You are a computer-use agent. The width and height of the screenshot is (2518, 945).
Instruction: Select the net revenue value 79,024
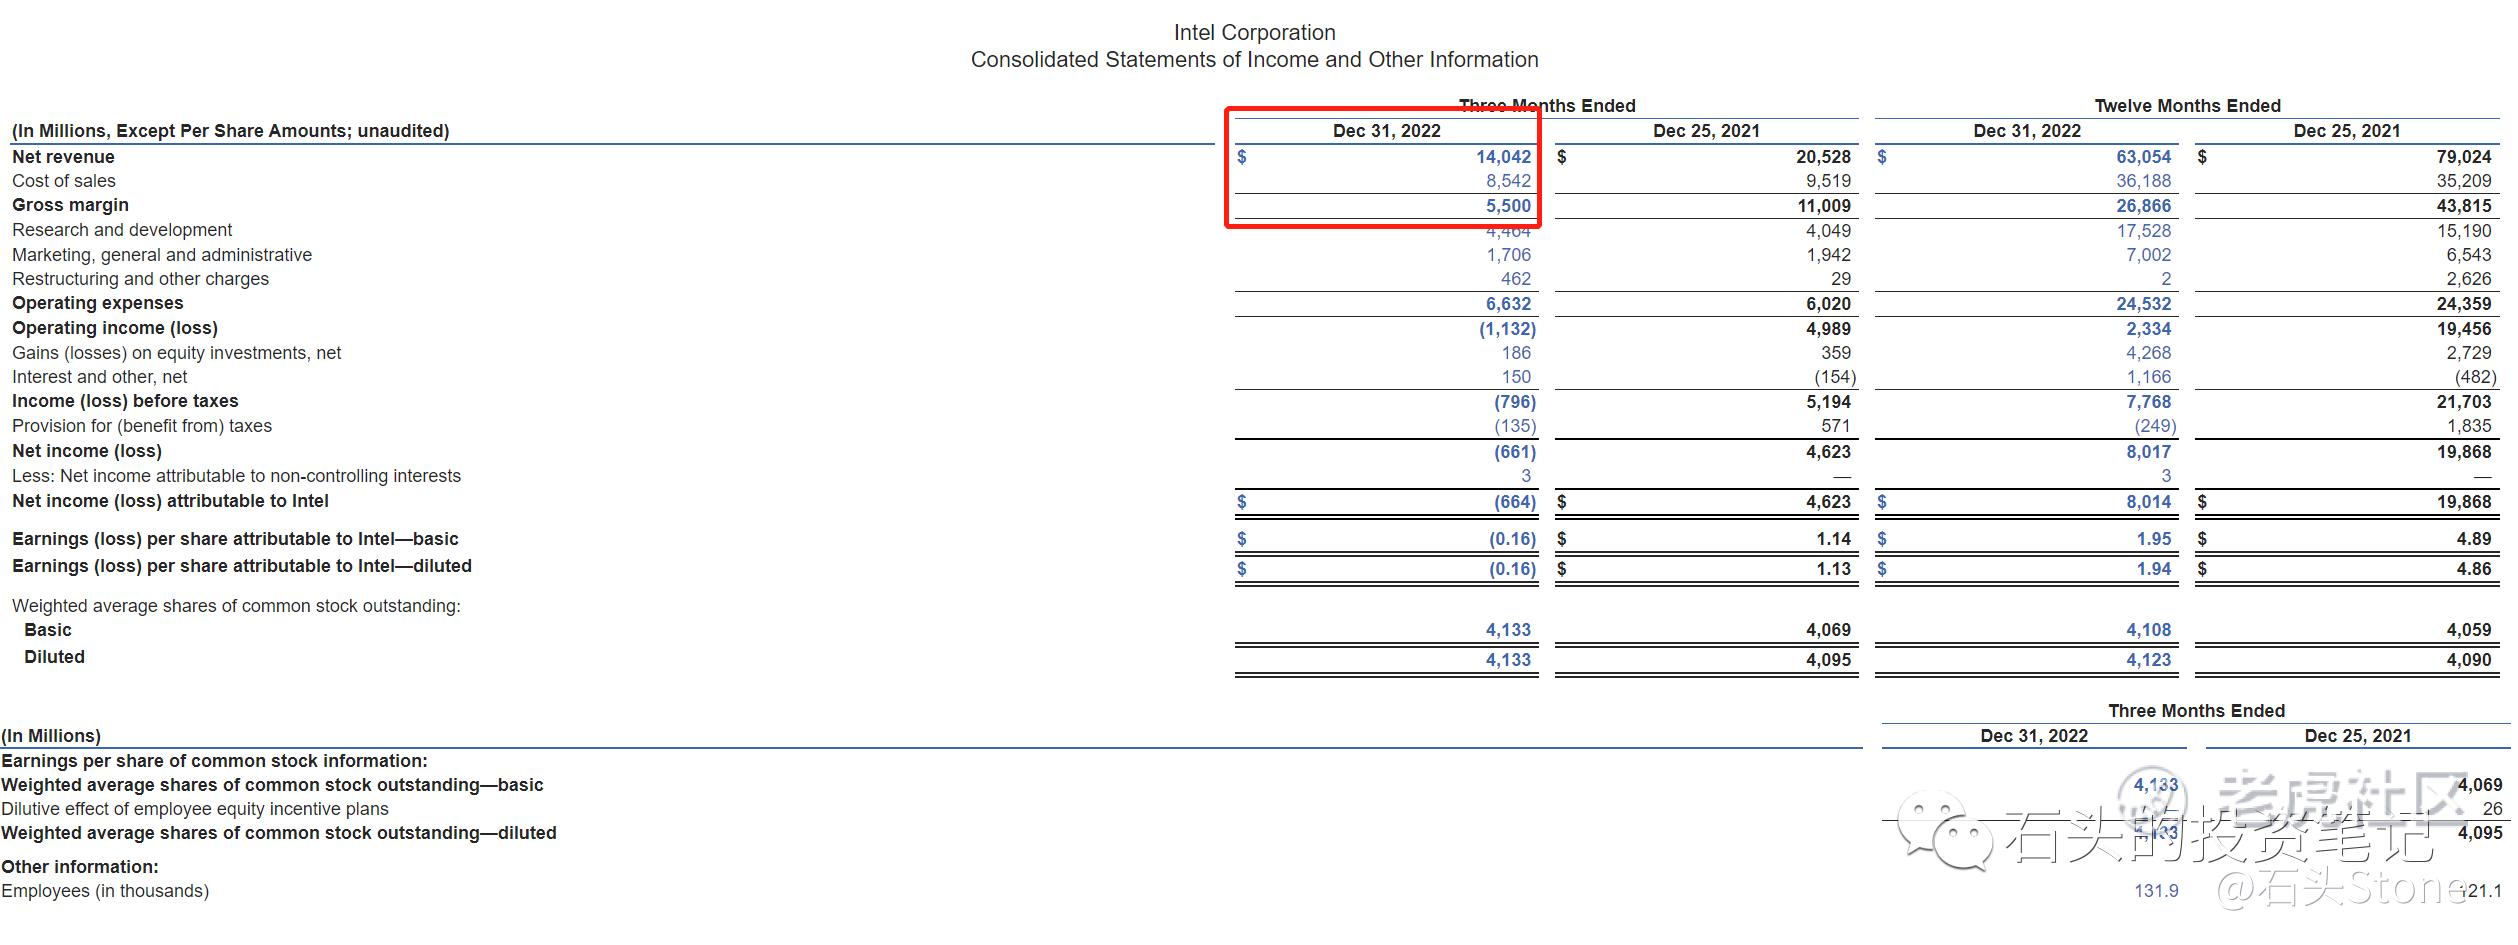[2463, 157]
